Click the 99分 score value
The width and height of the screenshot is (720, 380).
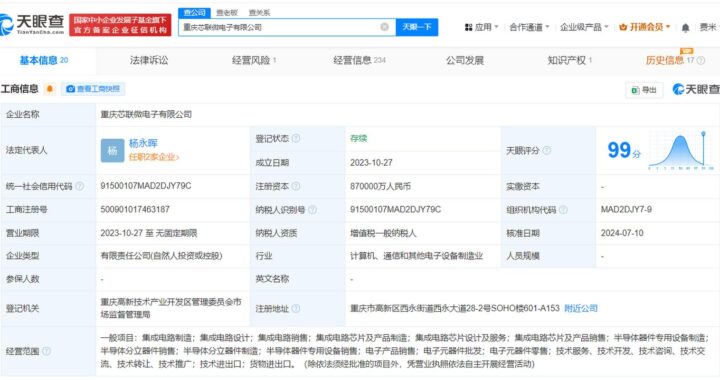pos(624,151)
